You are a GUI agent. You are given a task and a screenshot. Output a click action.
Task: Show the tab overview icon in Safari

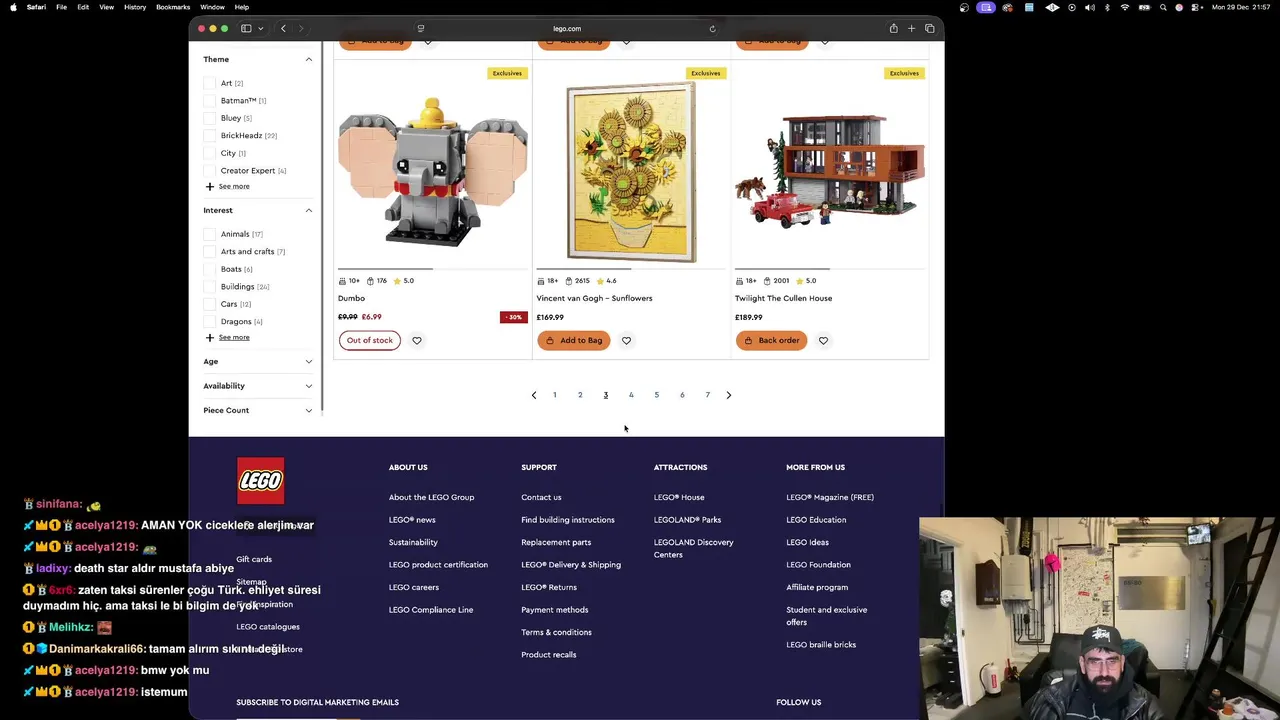click(929, 28)
